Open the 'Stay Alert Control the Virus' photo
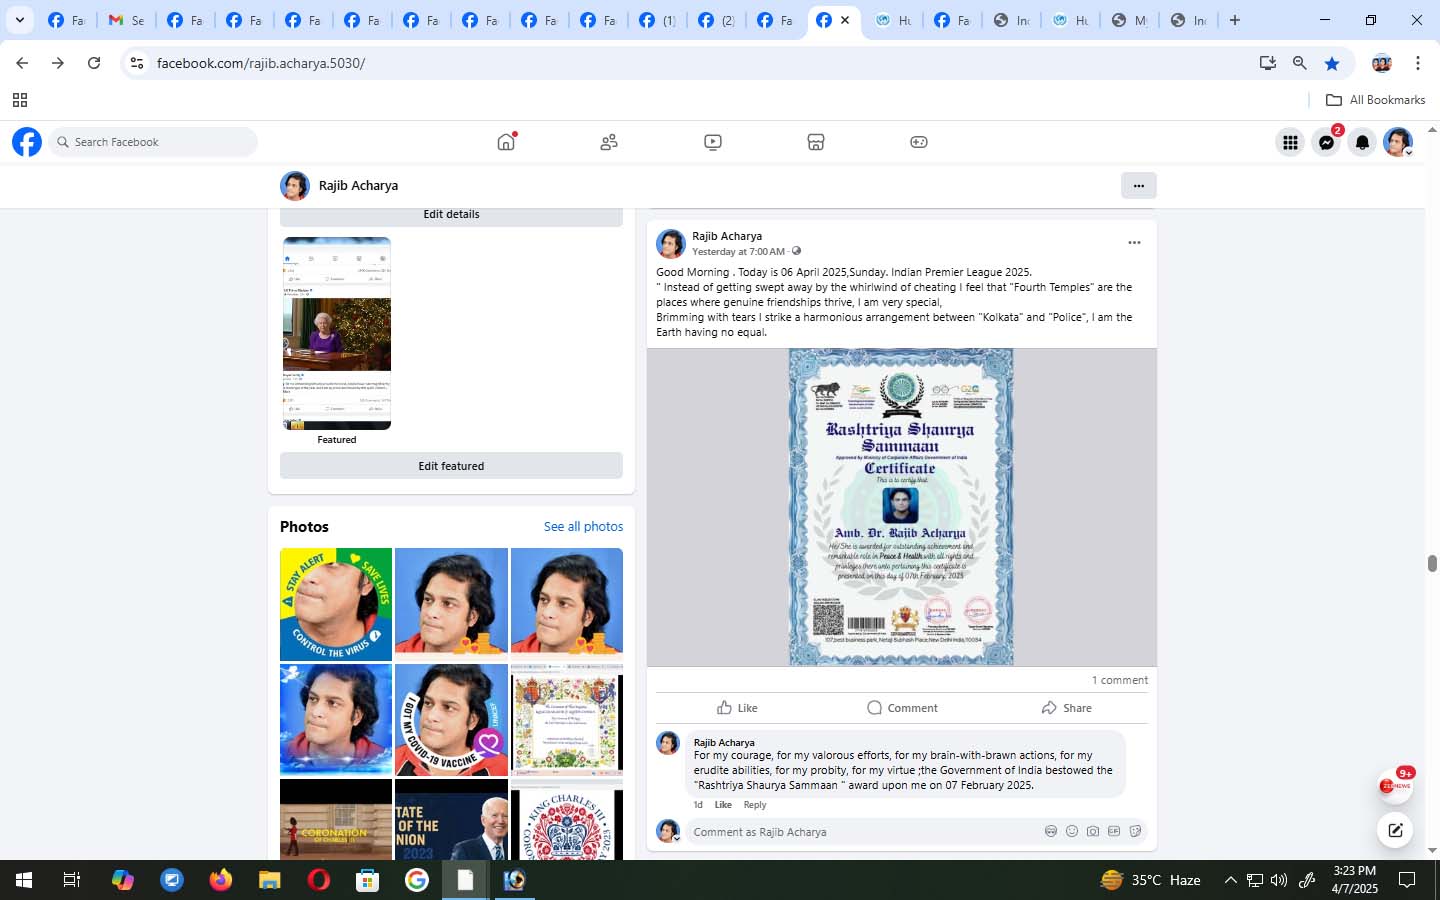This screenshot has height=900, width=1440. click(336, 604)
